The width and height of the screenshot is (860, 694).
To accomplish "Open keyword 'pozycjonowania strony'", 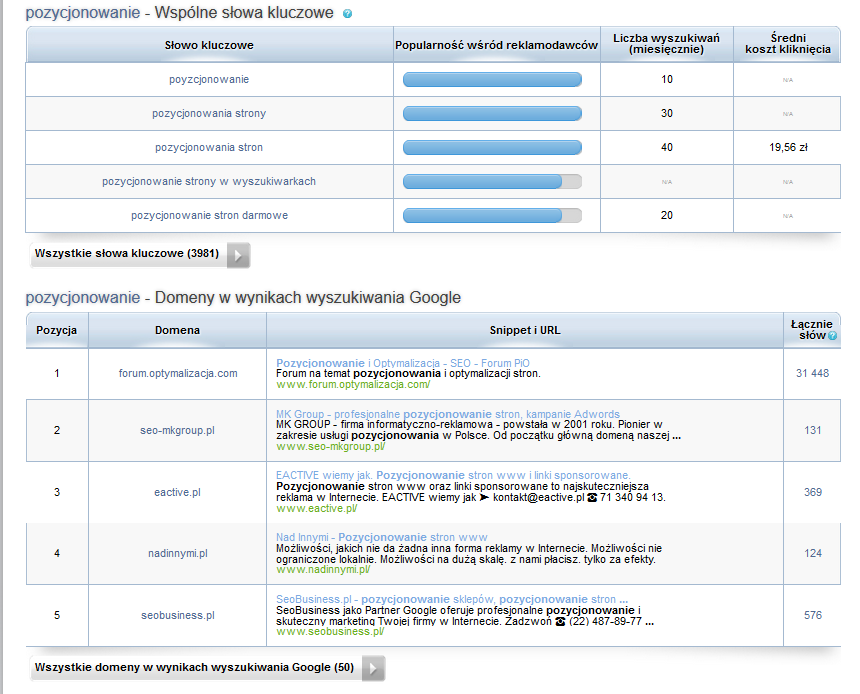I will (x=209, y=113).
